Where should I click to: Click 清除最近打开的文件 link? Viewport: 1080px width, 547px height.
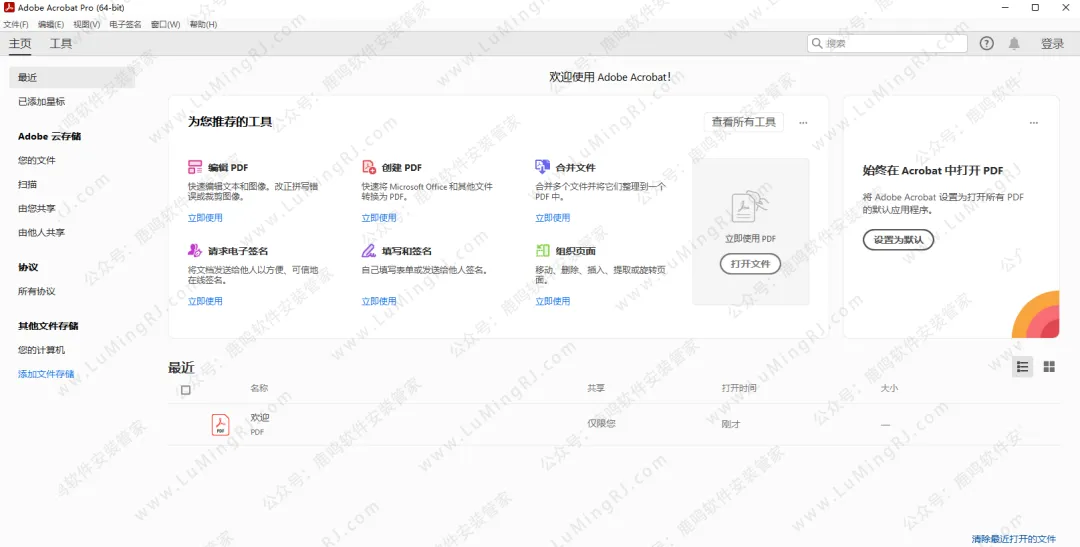click(x=1013, y=539)
